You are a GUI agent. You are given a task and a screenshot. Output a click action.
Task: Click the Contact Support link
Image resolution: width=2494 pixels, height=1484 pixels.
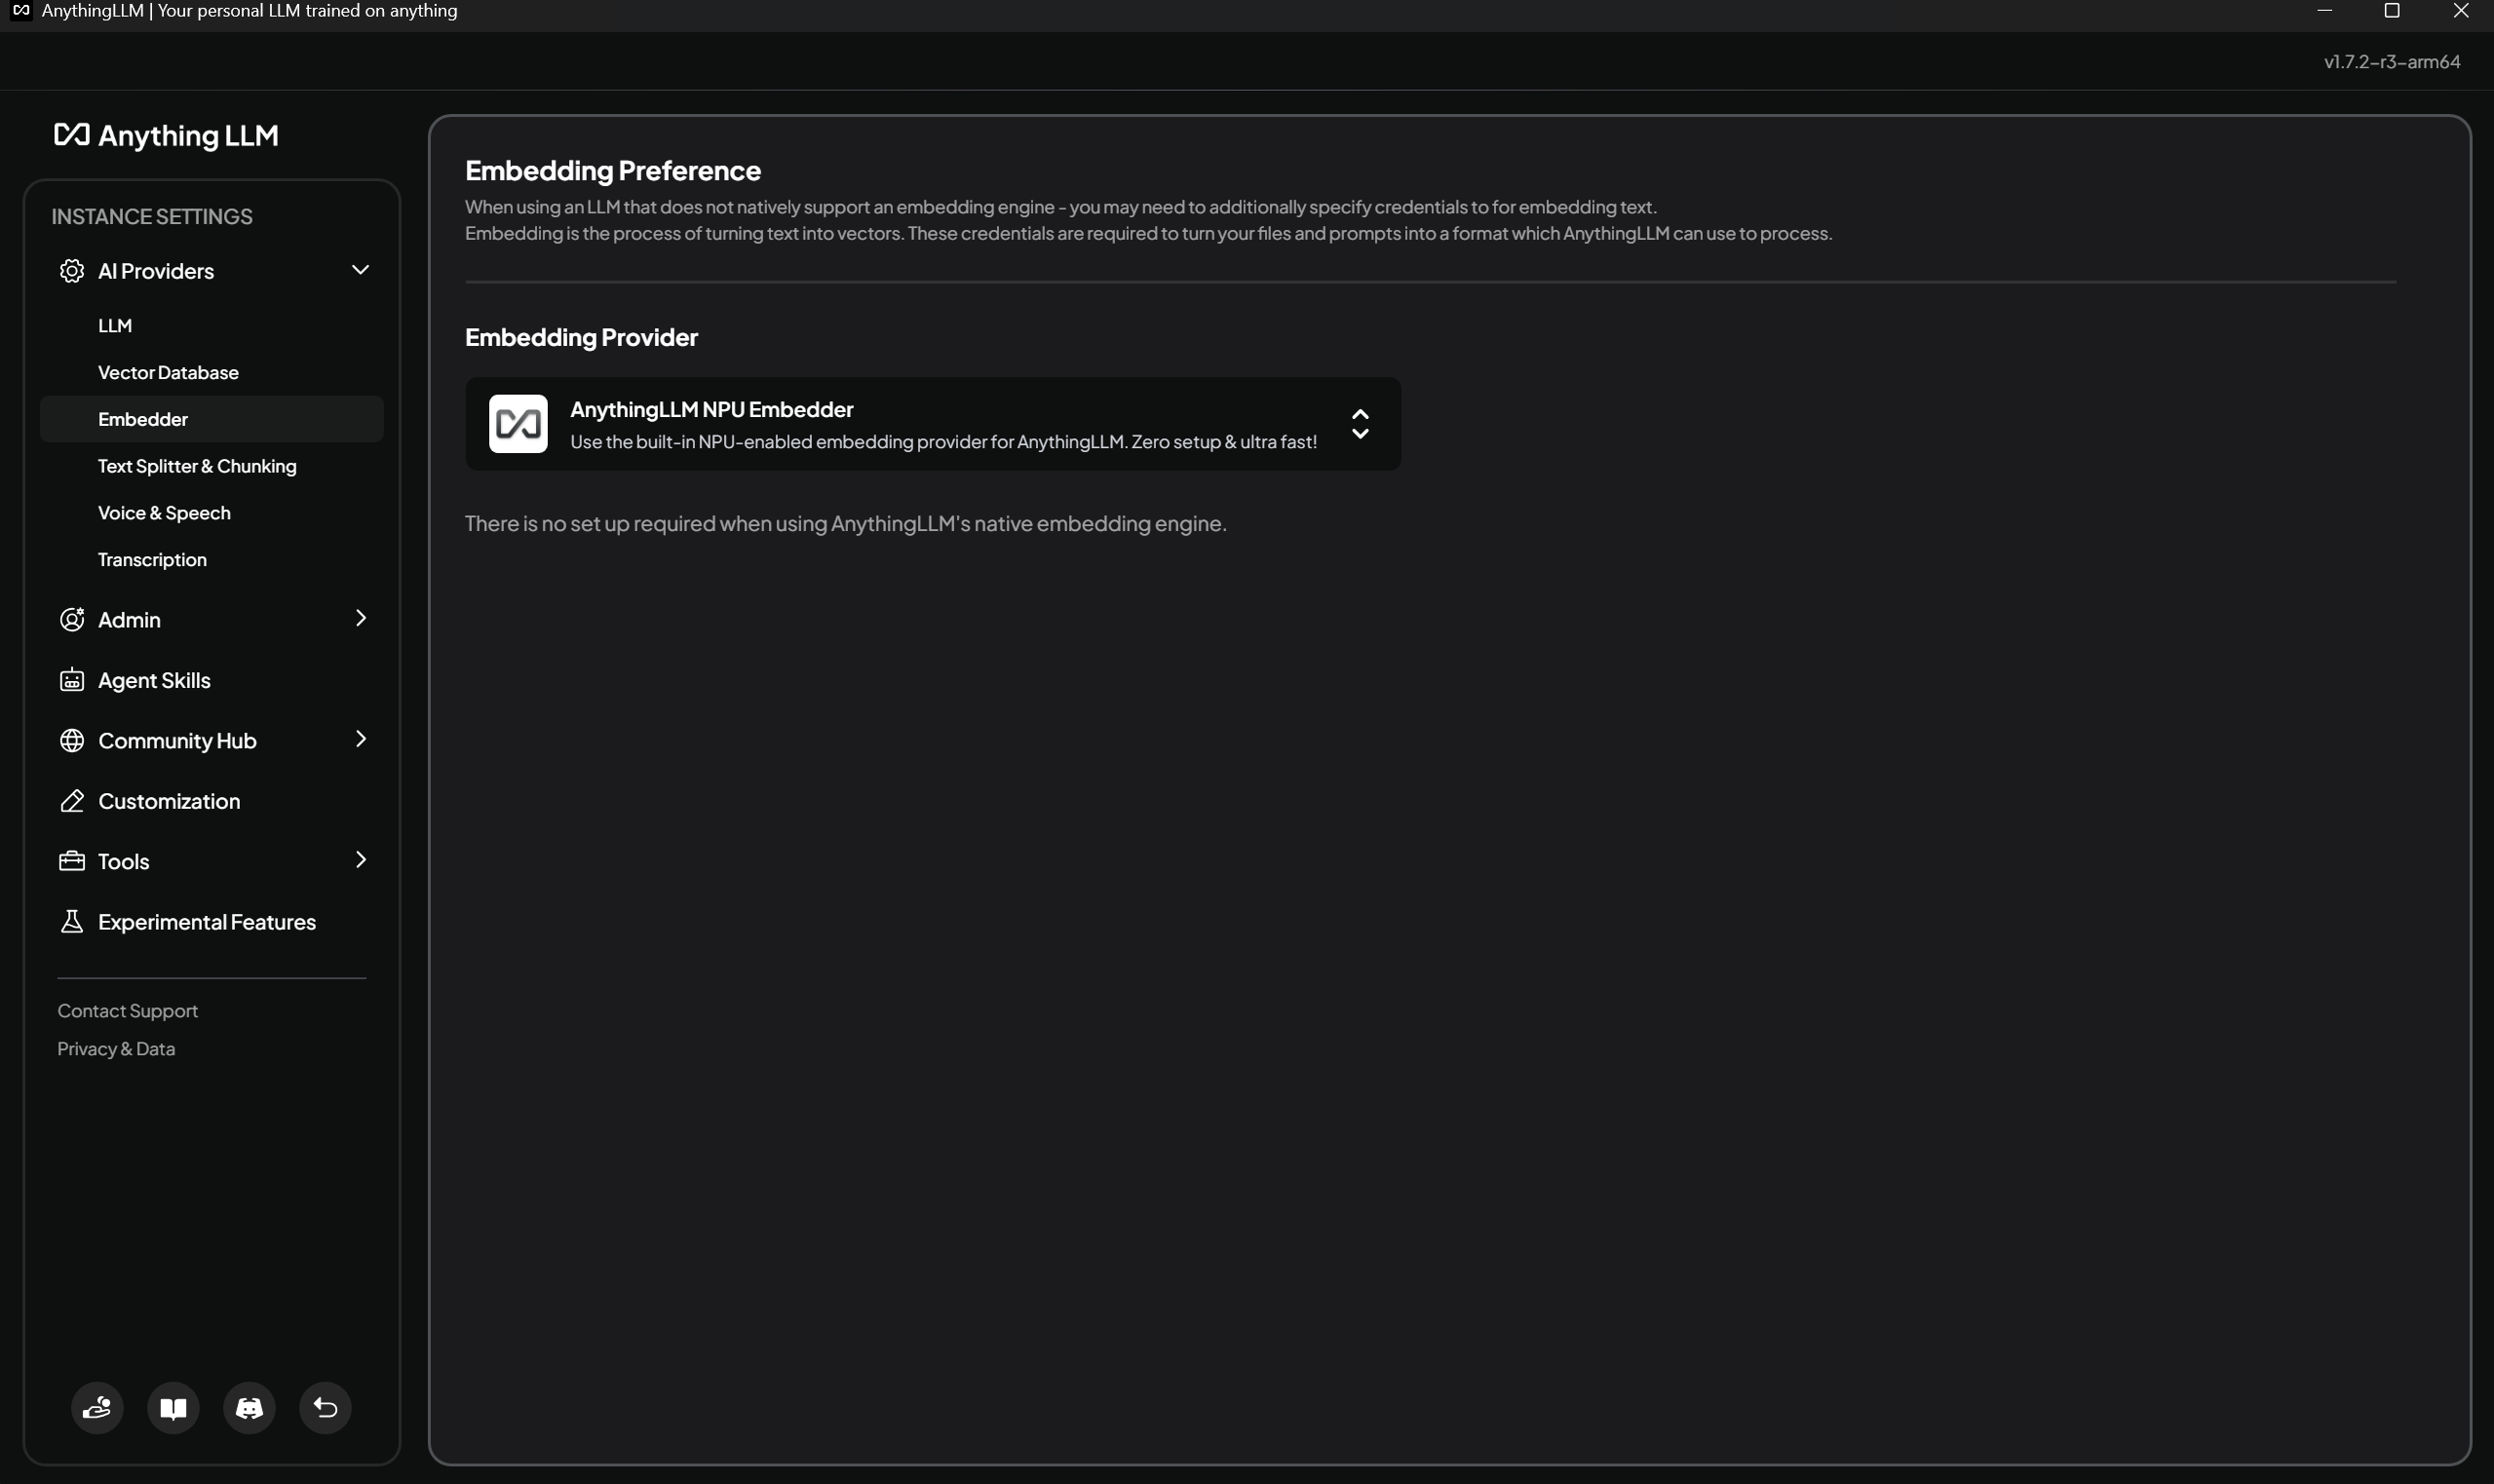127,1011
